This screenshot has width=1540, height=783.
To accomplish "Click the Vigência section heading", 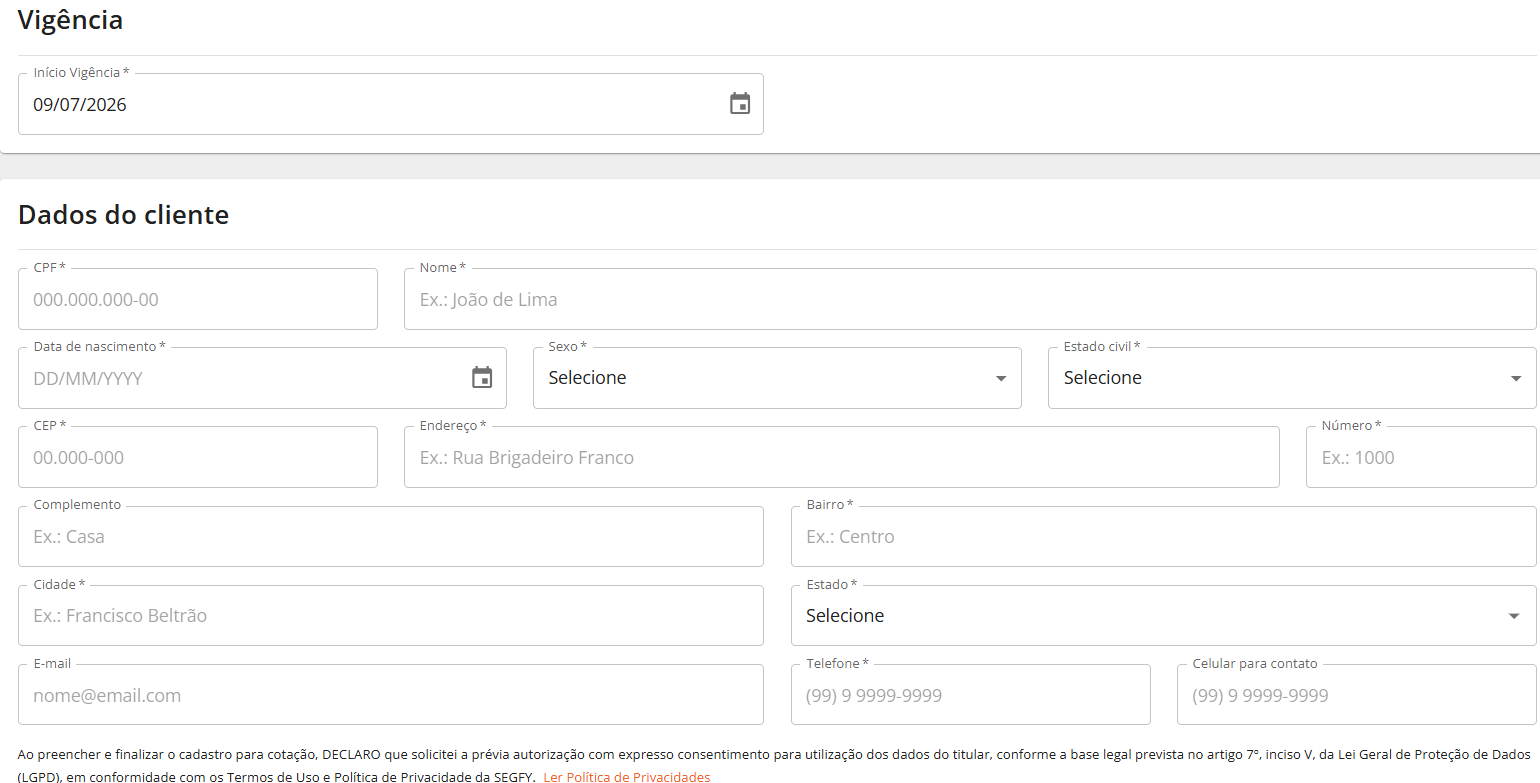I will [70, 19].
